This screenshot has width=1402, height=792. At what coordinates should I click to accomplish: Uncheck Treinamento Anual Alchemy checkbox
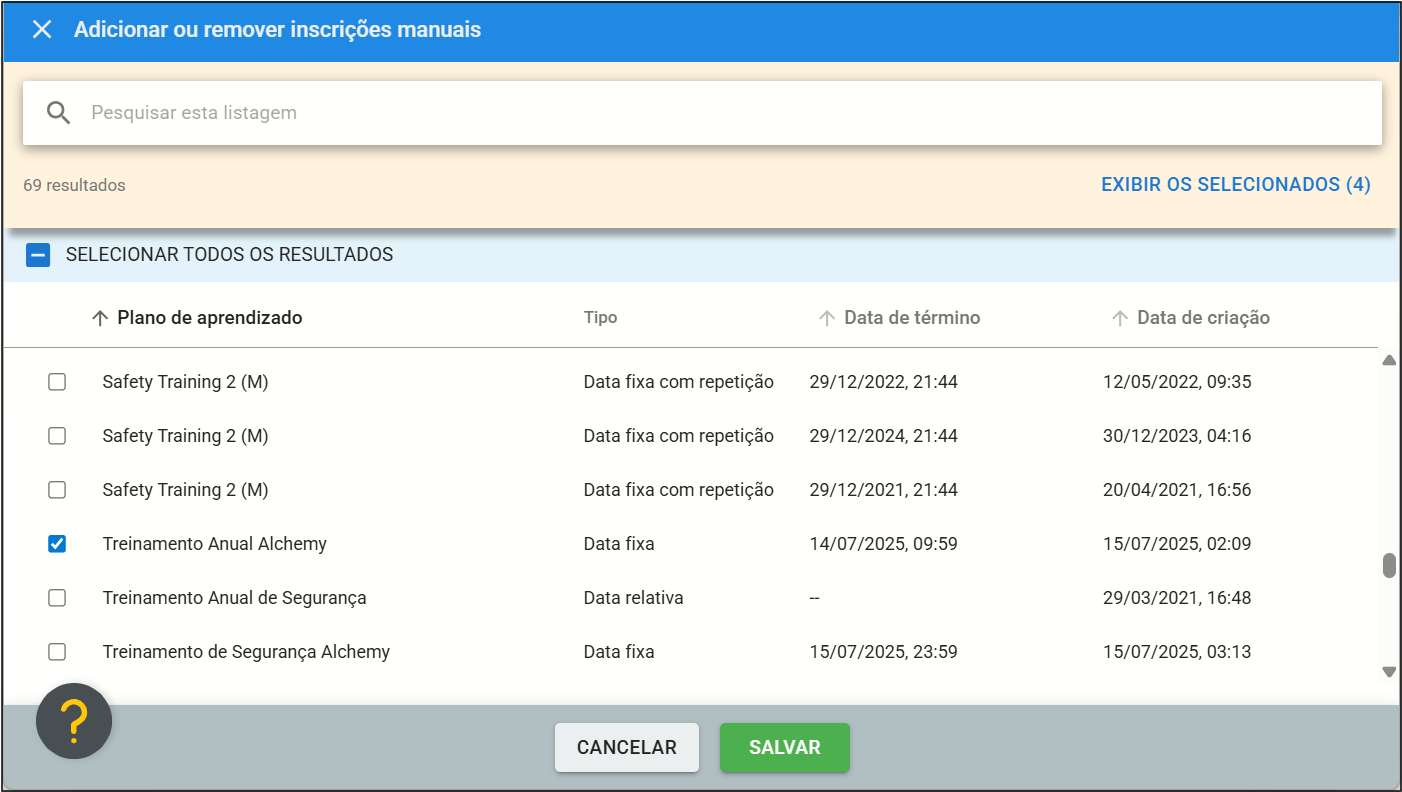(x=57, y=544)
